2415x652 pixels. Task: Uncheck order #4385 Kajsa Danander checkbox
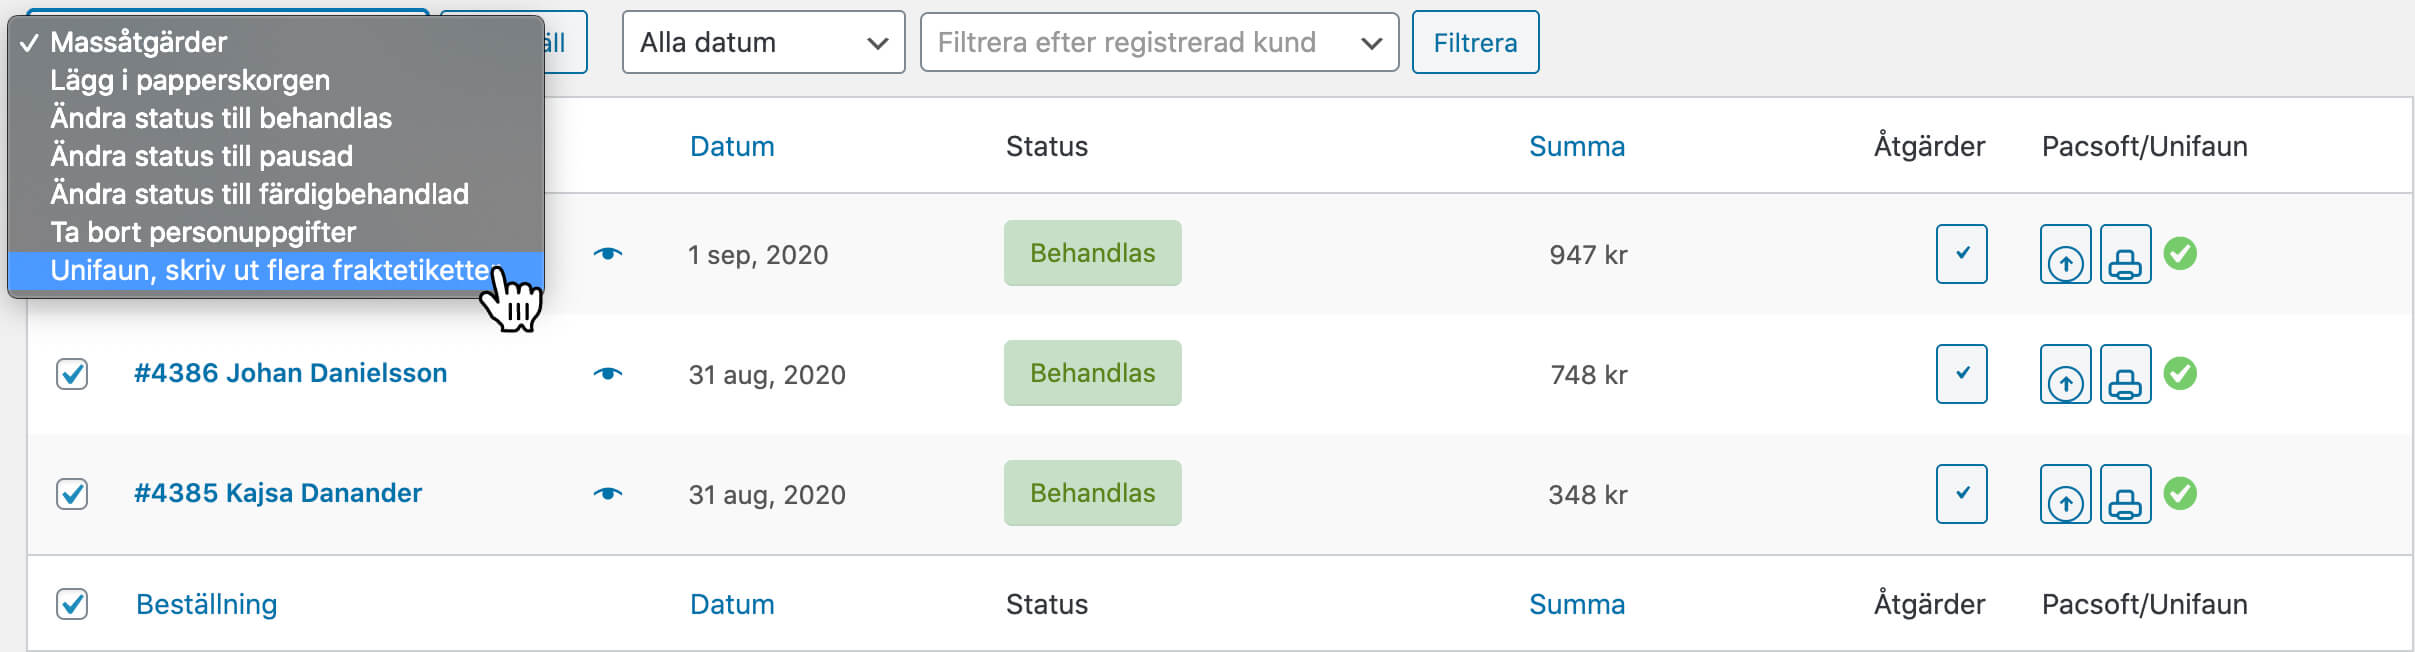[72, 494]
